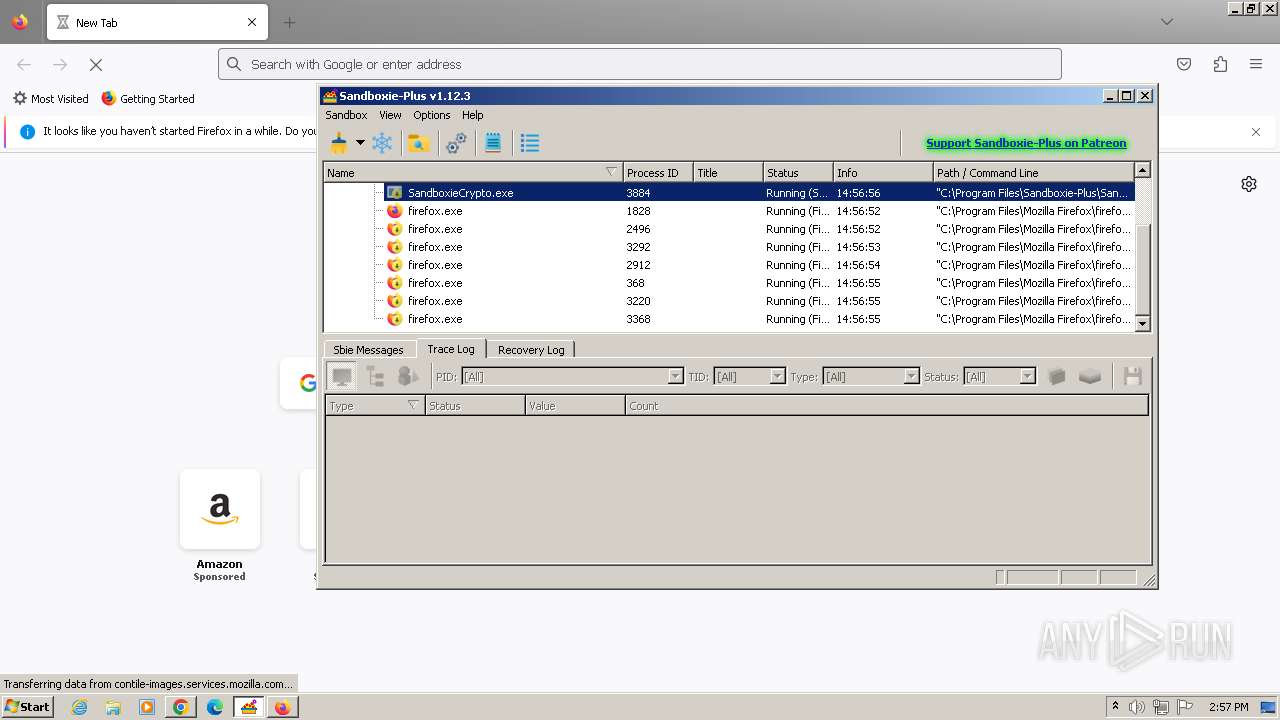The height and width of the screenshot is (720, 1280).
Task: Open global settings gears icon in toolbar
Action: pyautogui.click(x=456, y=143)
